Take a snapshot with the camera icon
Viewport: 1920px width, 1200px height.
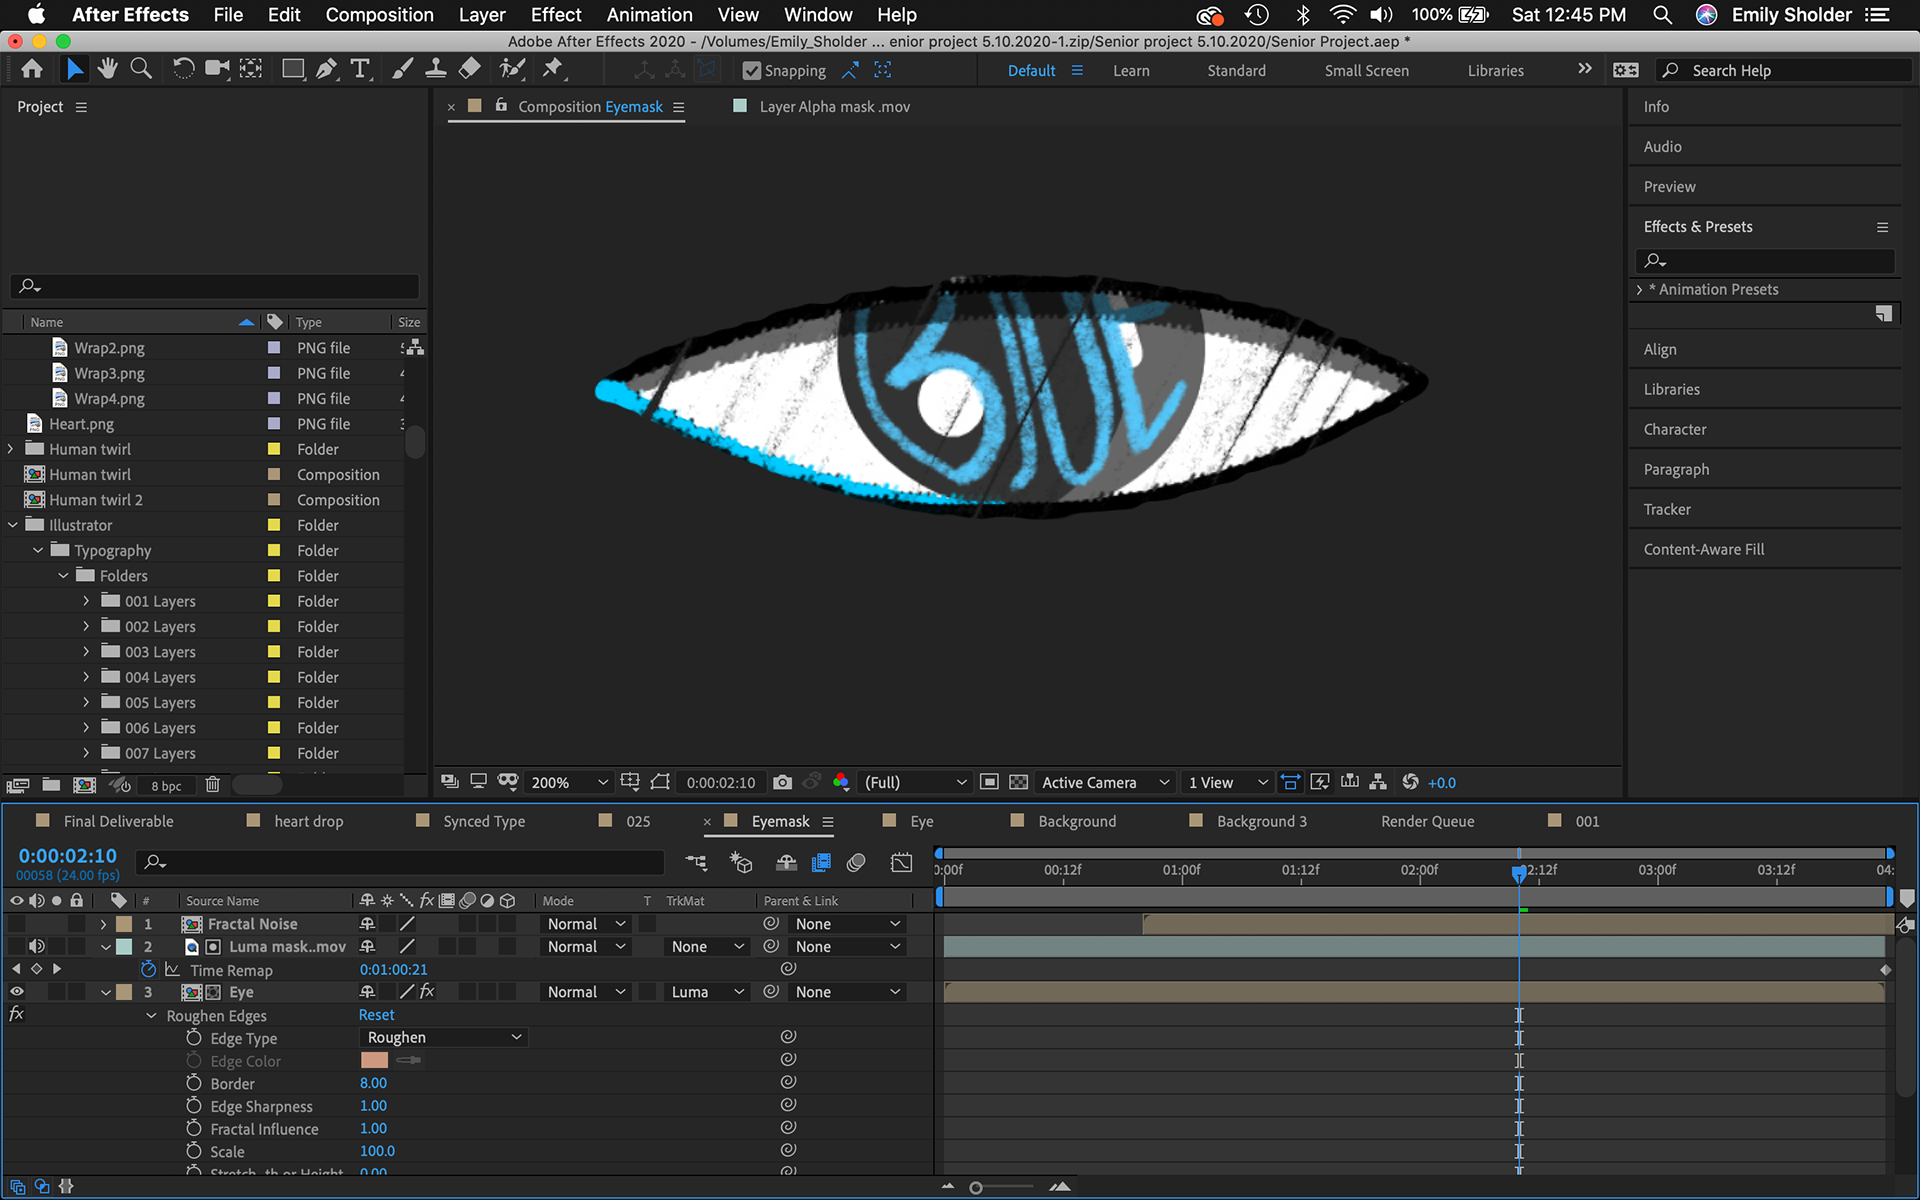783,782
